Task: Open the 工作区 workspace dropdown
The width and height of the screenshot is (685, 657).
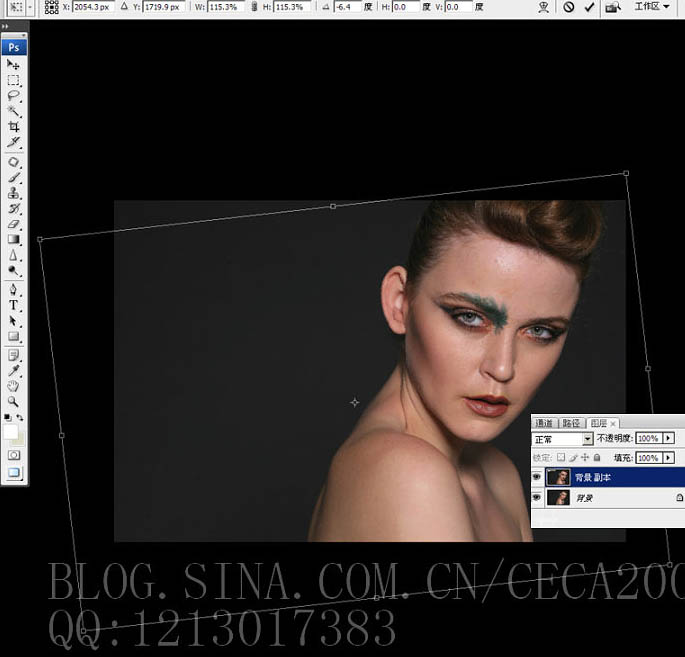Action: 652,7
